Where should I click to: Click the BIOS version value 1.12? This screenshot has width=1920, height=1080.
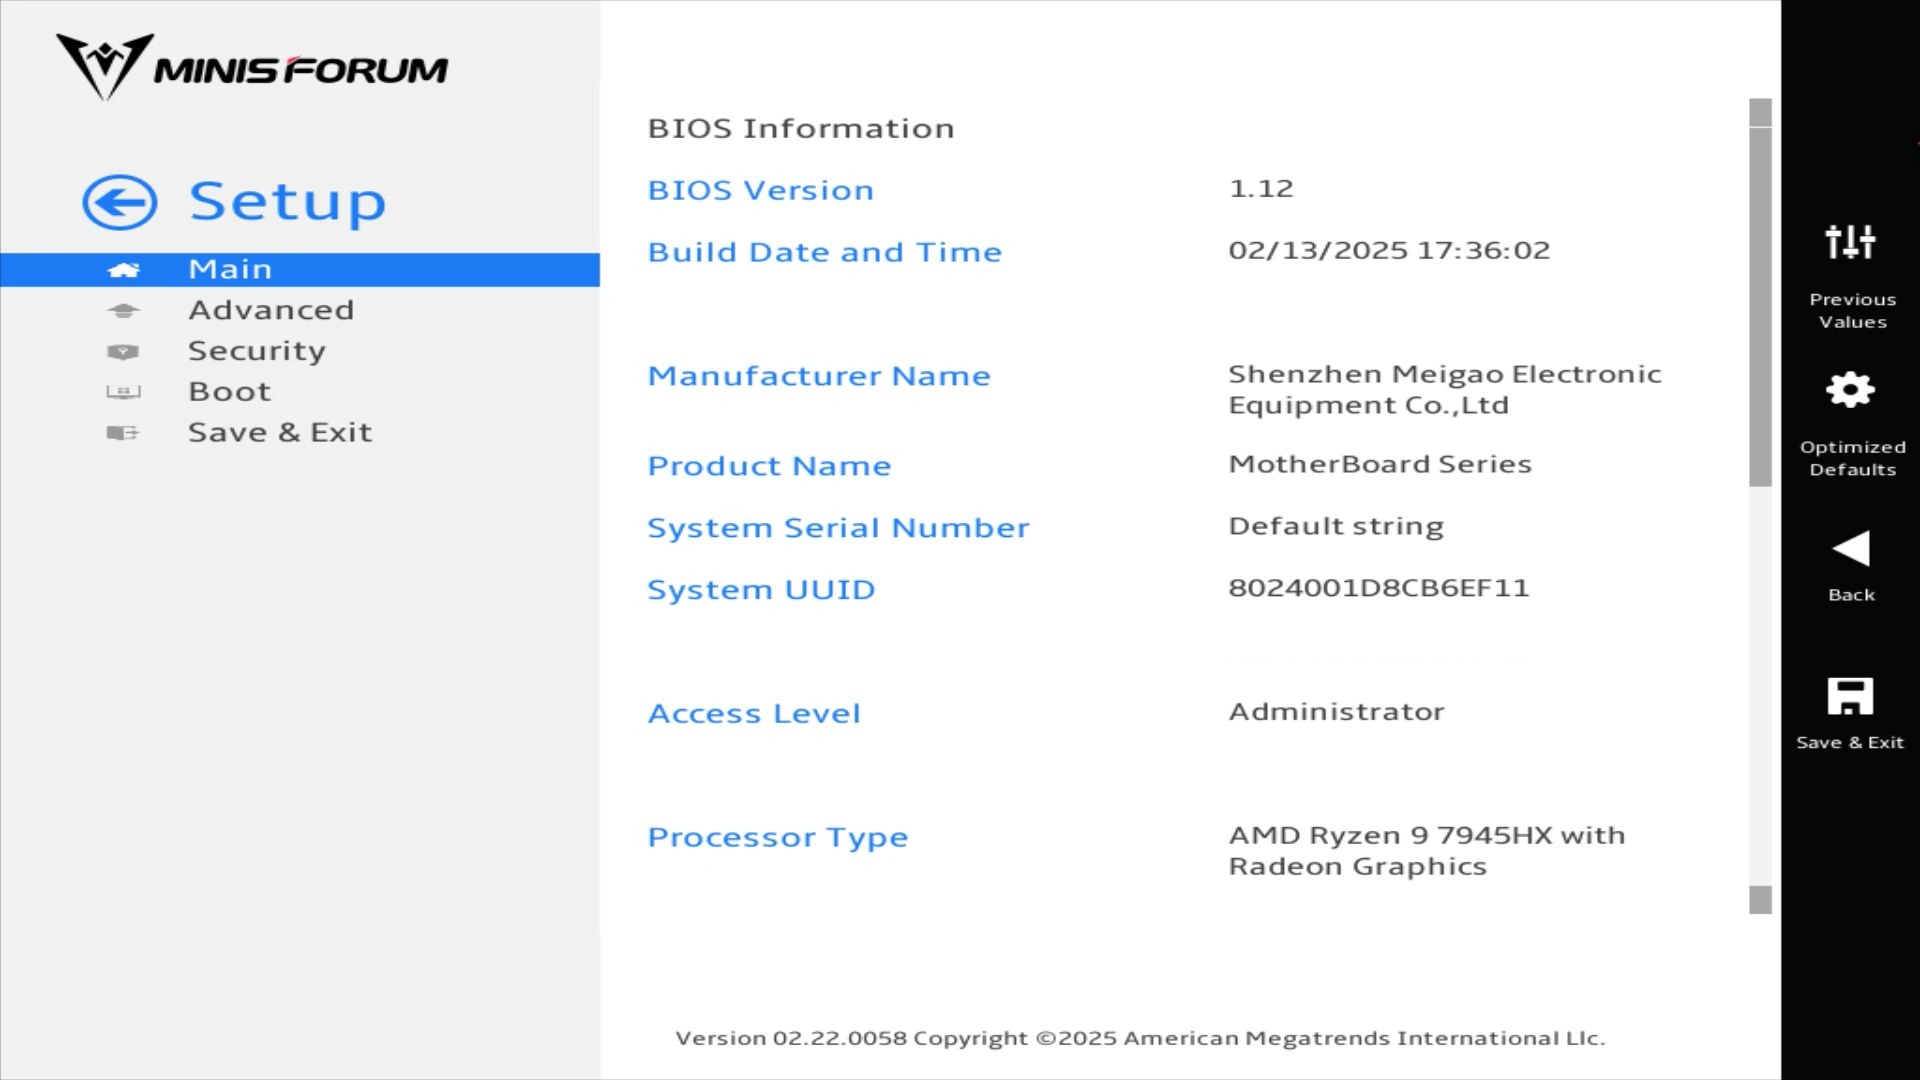pos(1261,188)
